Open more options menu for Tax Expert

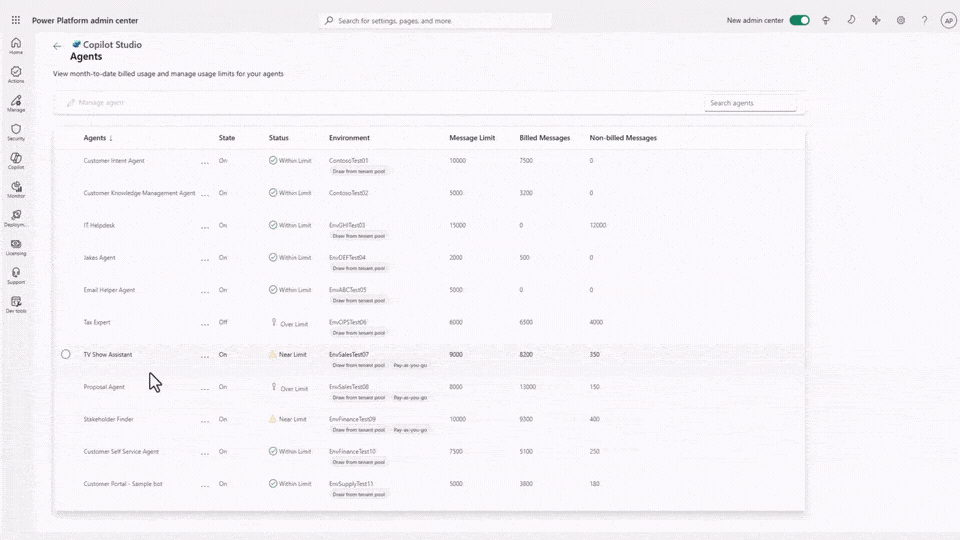click(205, 323)
